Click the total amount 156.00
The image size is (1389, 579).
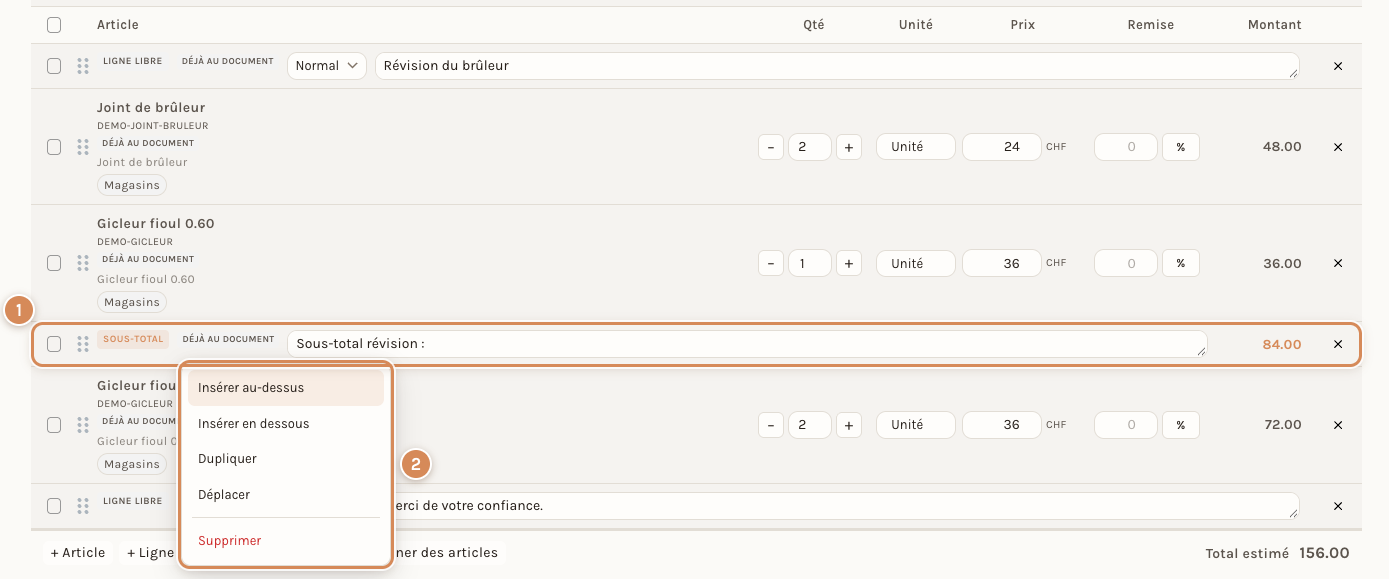tap(1324, 553)
